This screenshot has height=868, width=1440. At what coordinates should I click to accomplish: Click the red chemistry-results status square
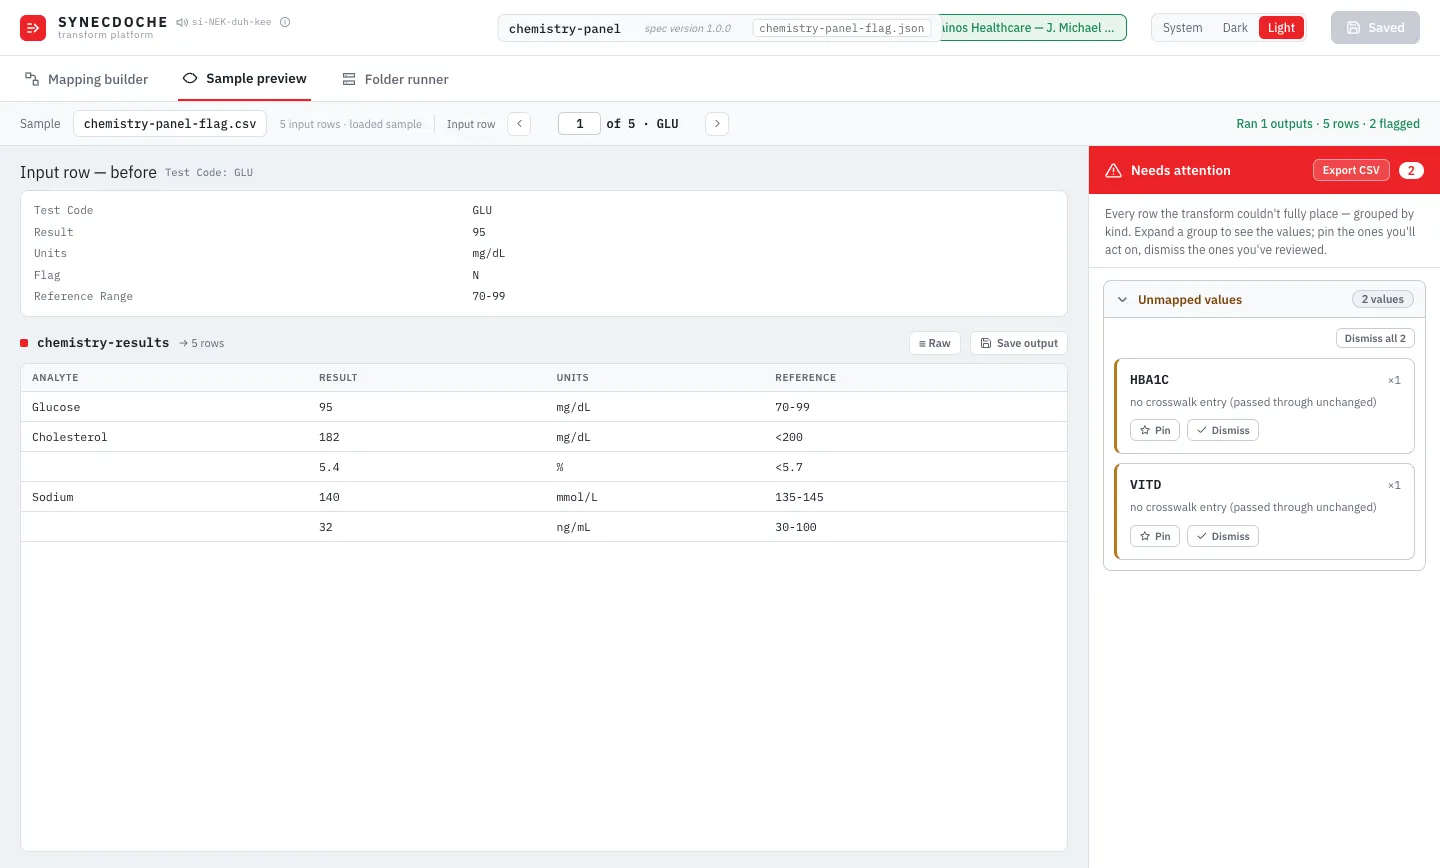click(24, 343)
